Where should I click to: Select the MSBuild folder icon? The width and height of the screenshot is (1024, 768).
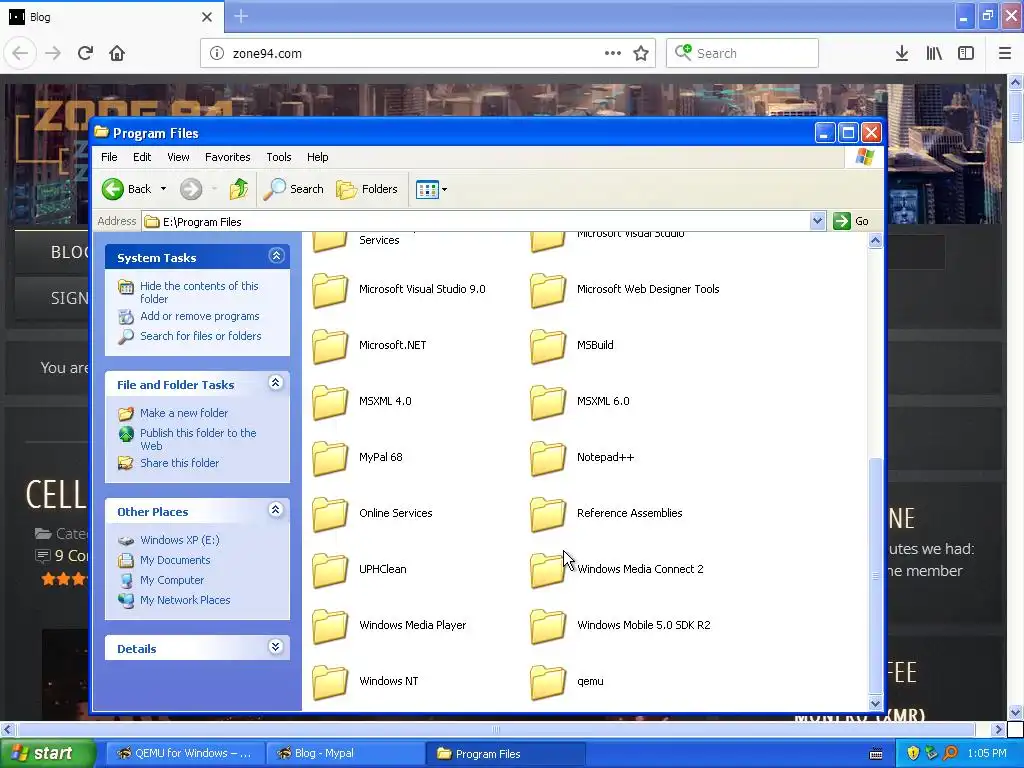point(548,346)
